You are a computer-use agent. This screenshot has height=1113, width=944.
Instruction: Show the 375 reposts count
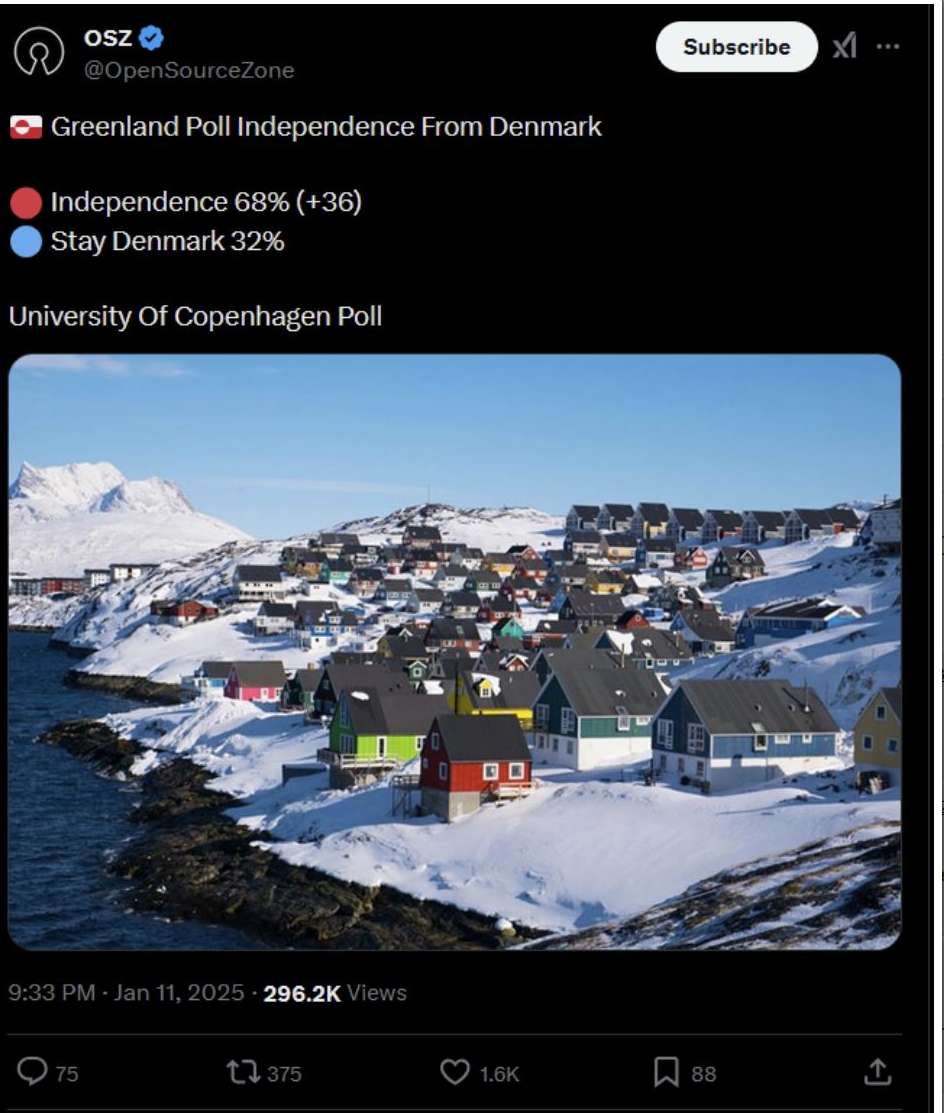coord(284,1073)
